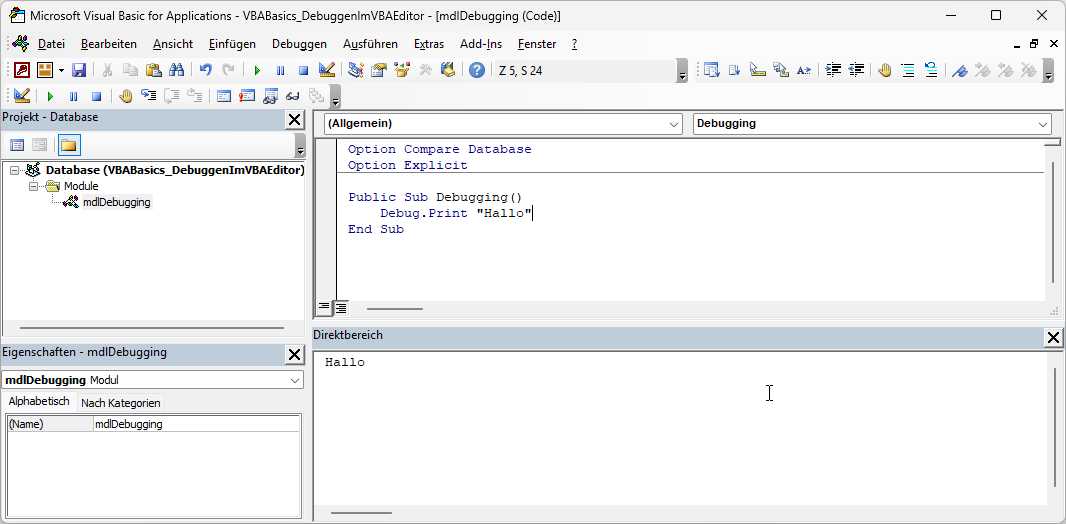
Task: Toggle folders view in Project panel
Action: tap(68, 145)
